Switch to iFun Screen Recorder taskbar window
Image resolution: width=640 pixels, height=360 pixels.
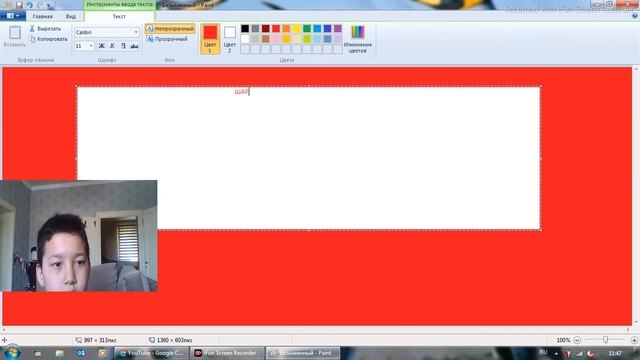(x=227, y=353)
